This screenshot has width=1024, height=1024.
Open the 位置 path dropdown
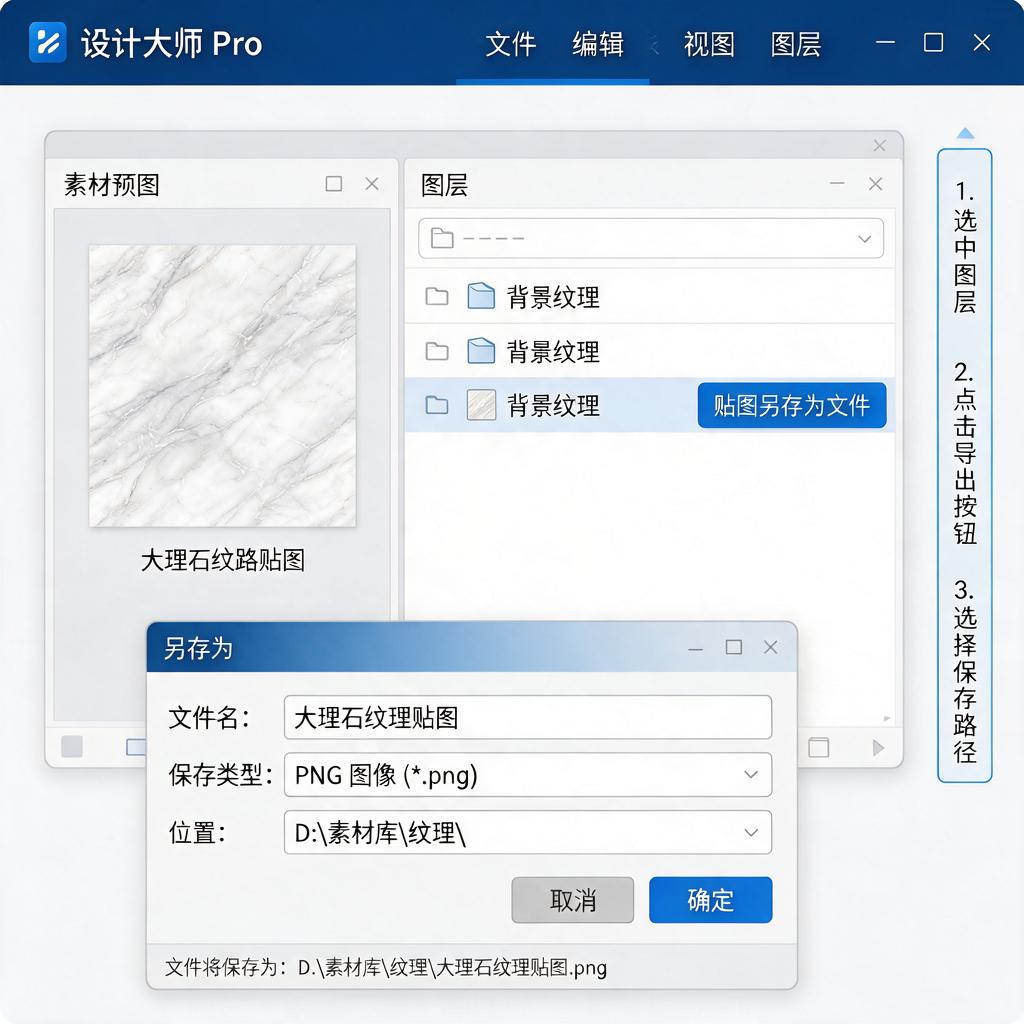point(528,832)
